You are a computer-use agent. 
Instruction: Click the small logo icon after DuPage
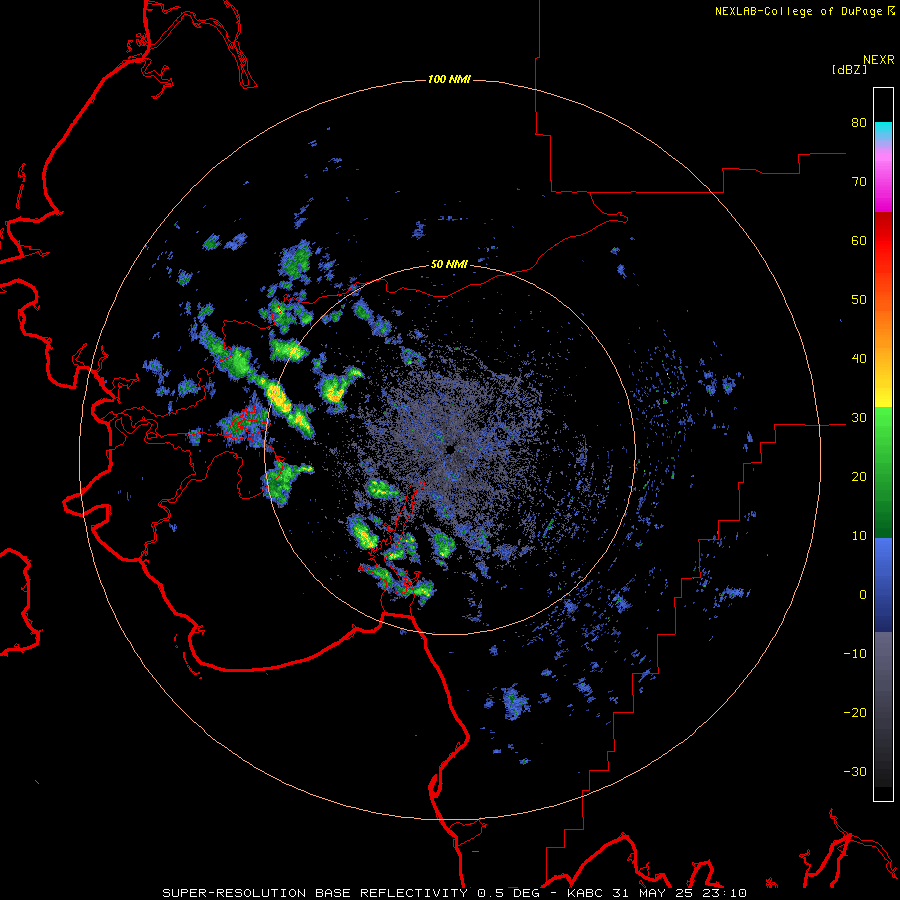891,10
